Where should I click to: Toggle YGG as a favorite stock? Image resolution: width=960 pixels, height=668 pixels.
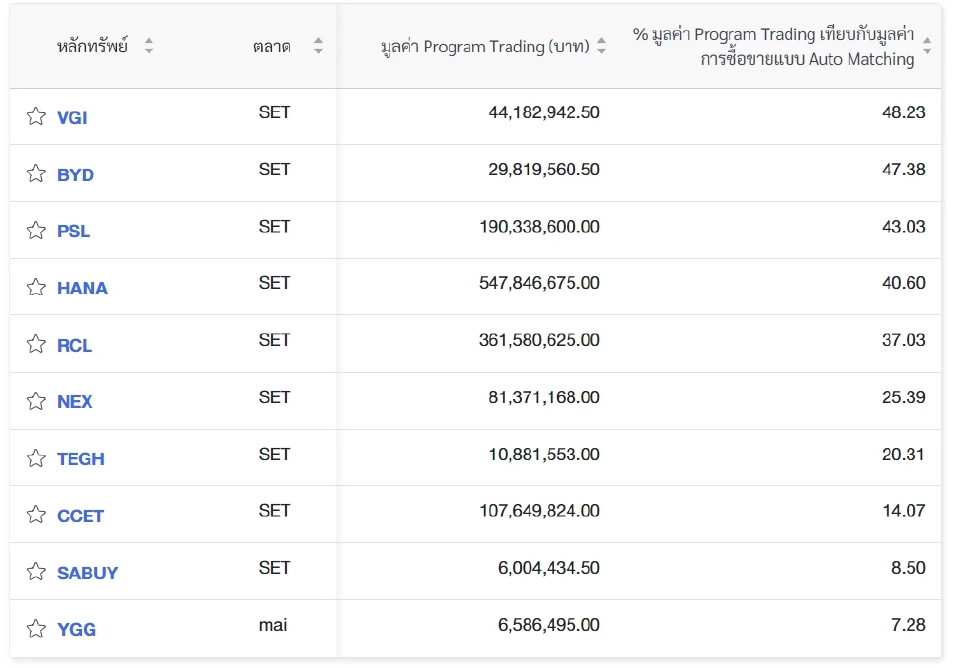(36, 629)
